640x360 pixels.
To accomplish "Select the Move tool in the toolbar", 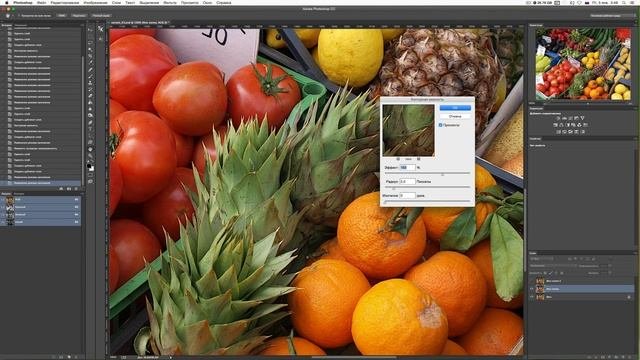I will click(90, 30).
